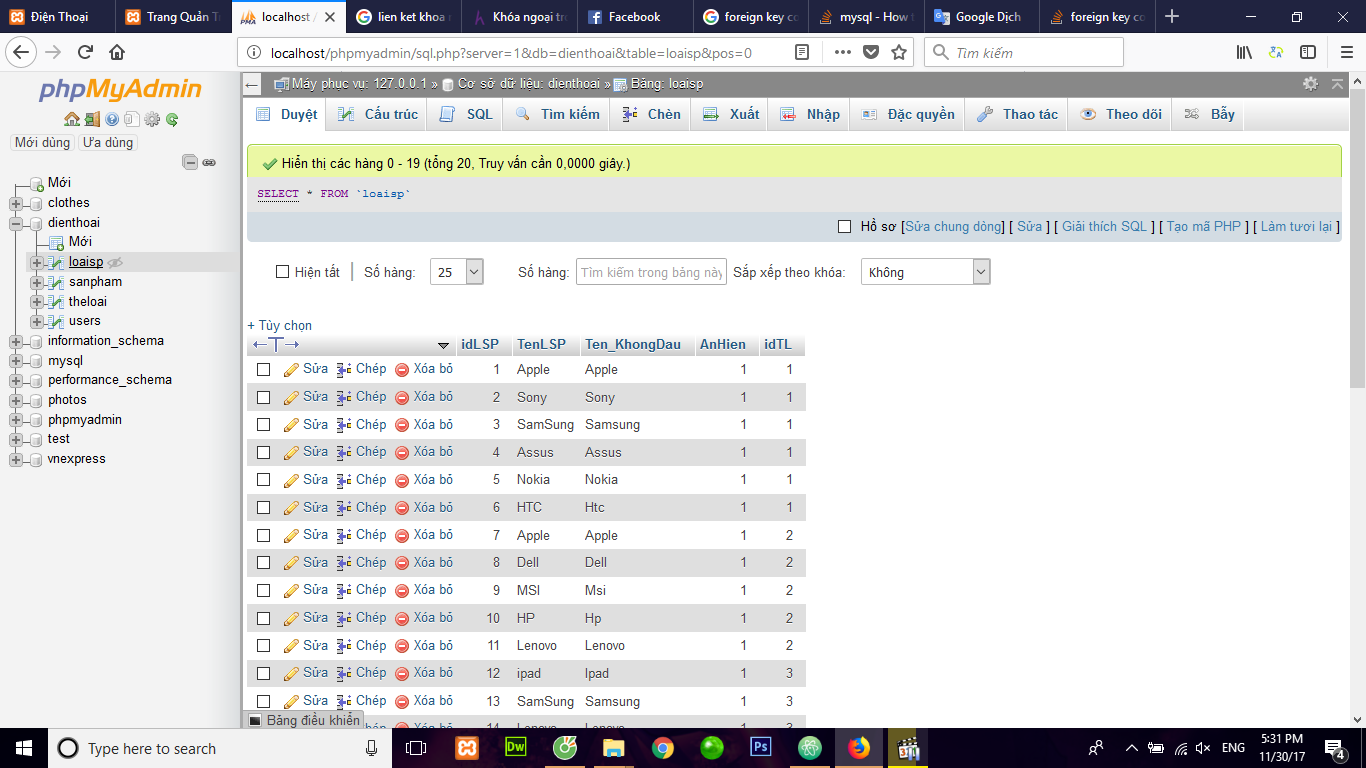1366x768 pixels.
Task: Click Firefox Tìm kiếm search box
Action: tap(1024, 52)
